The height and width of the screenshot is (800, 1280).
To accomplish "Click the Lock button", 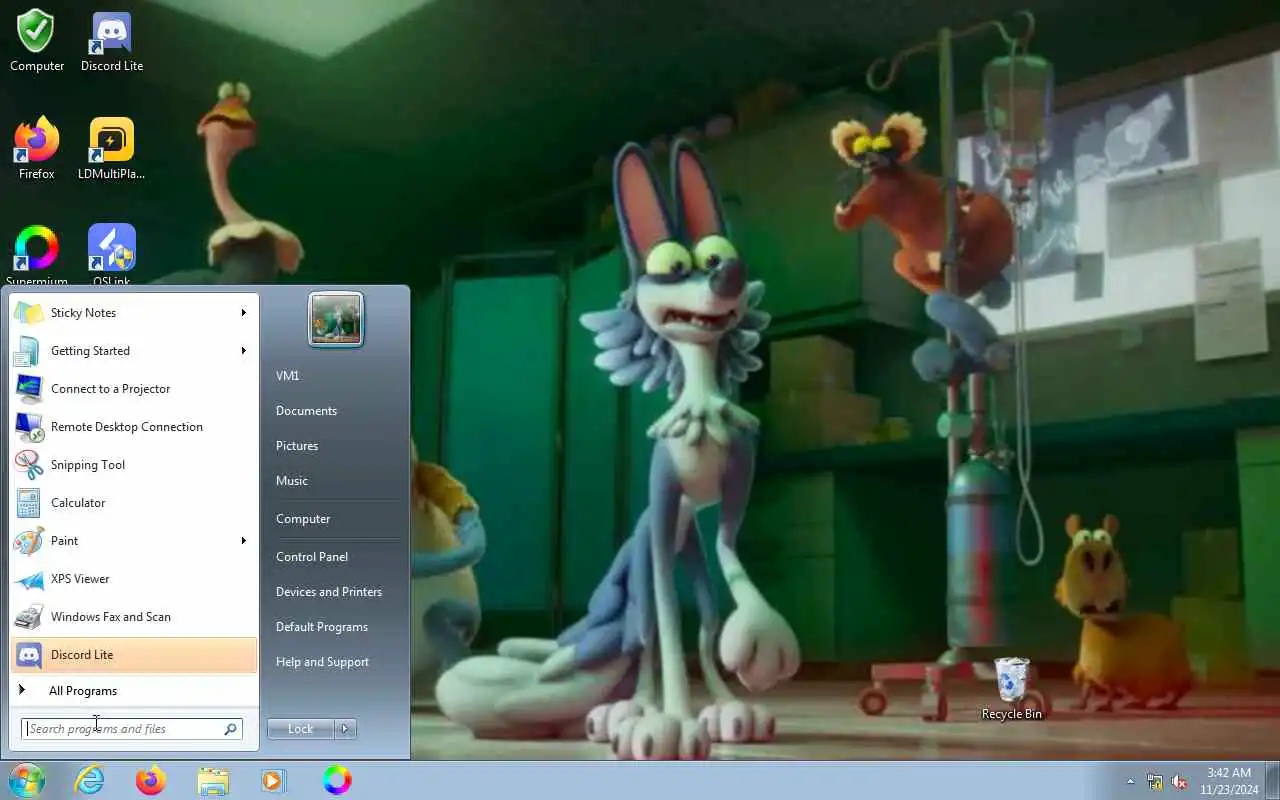I will pyautogui.click(x=301, y=729).
